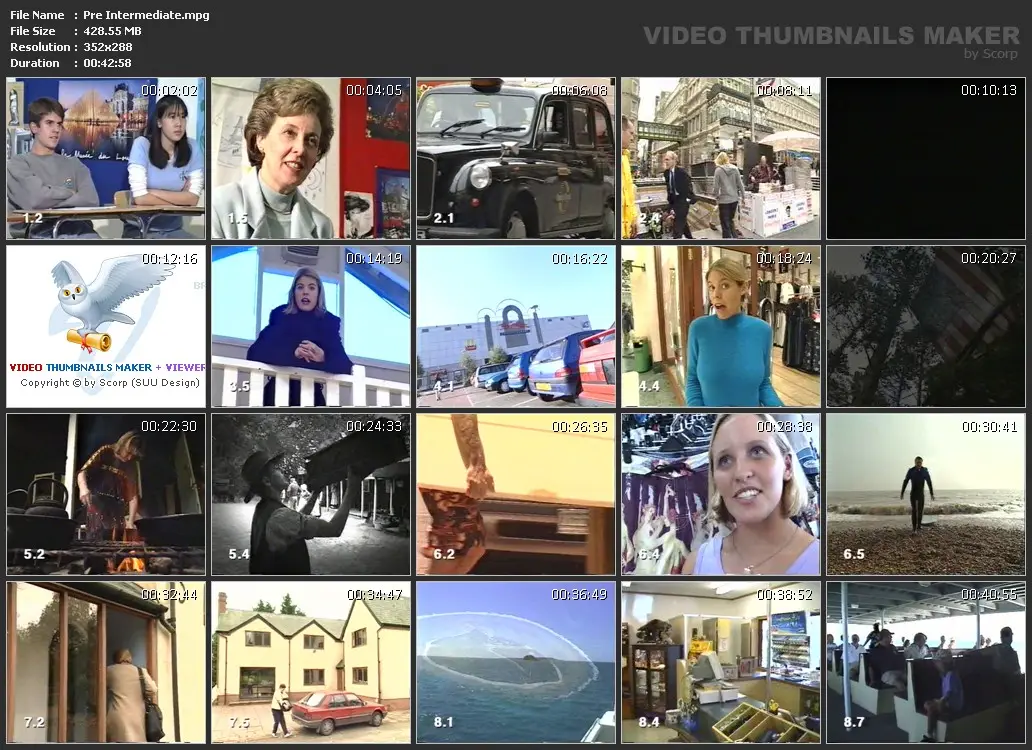Click the 'VIDEO THUMBNAILS MAKER + VIEWER' logo text
The height and width of the screenshot is (750, 1032).
click(107, 368)
